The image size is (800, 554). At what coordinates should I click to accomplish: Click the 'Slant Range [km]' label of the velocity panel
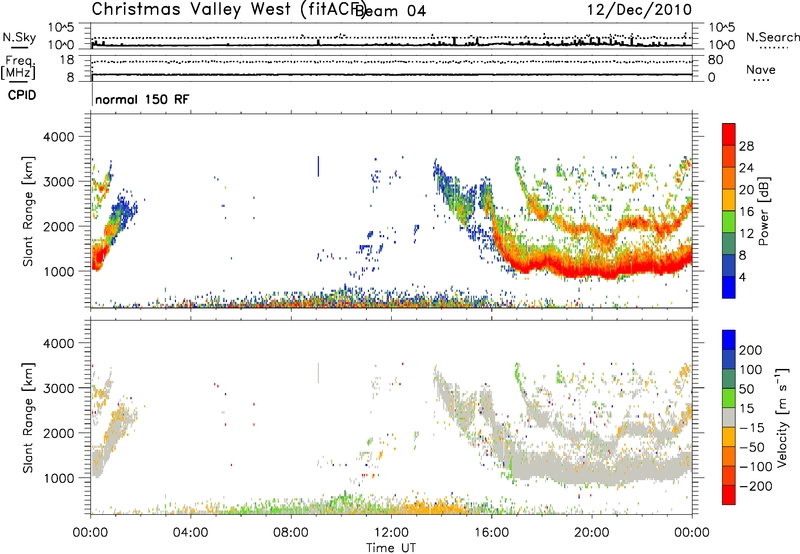[28, 418]
